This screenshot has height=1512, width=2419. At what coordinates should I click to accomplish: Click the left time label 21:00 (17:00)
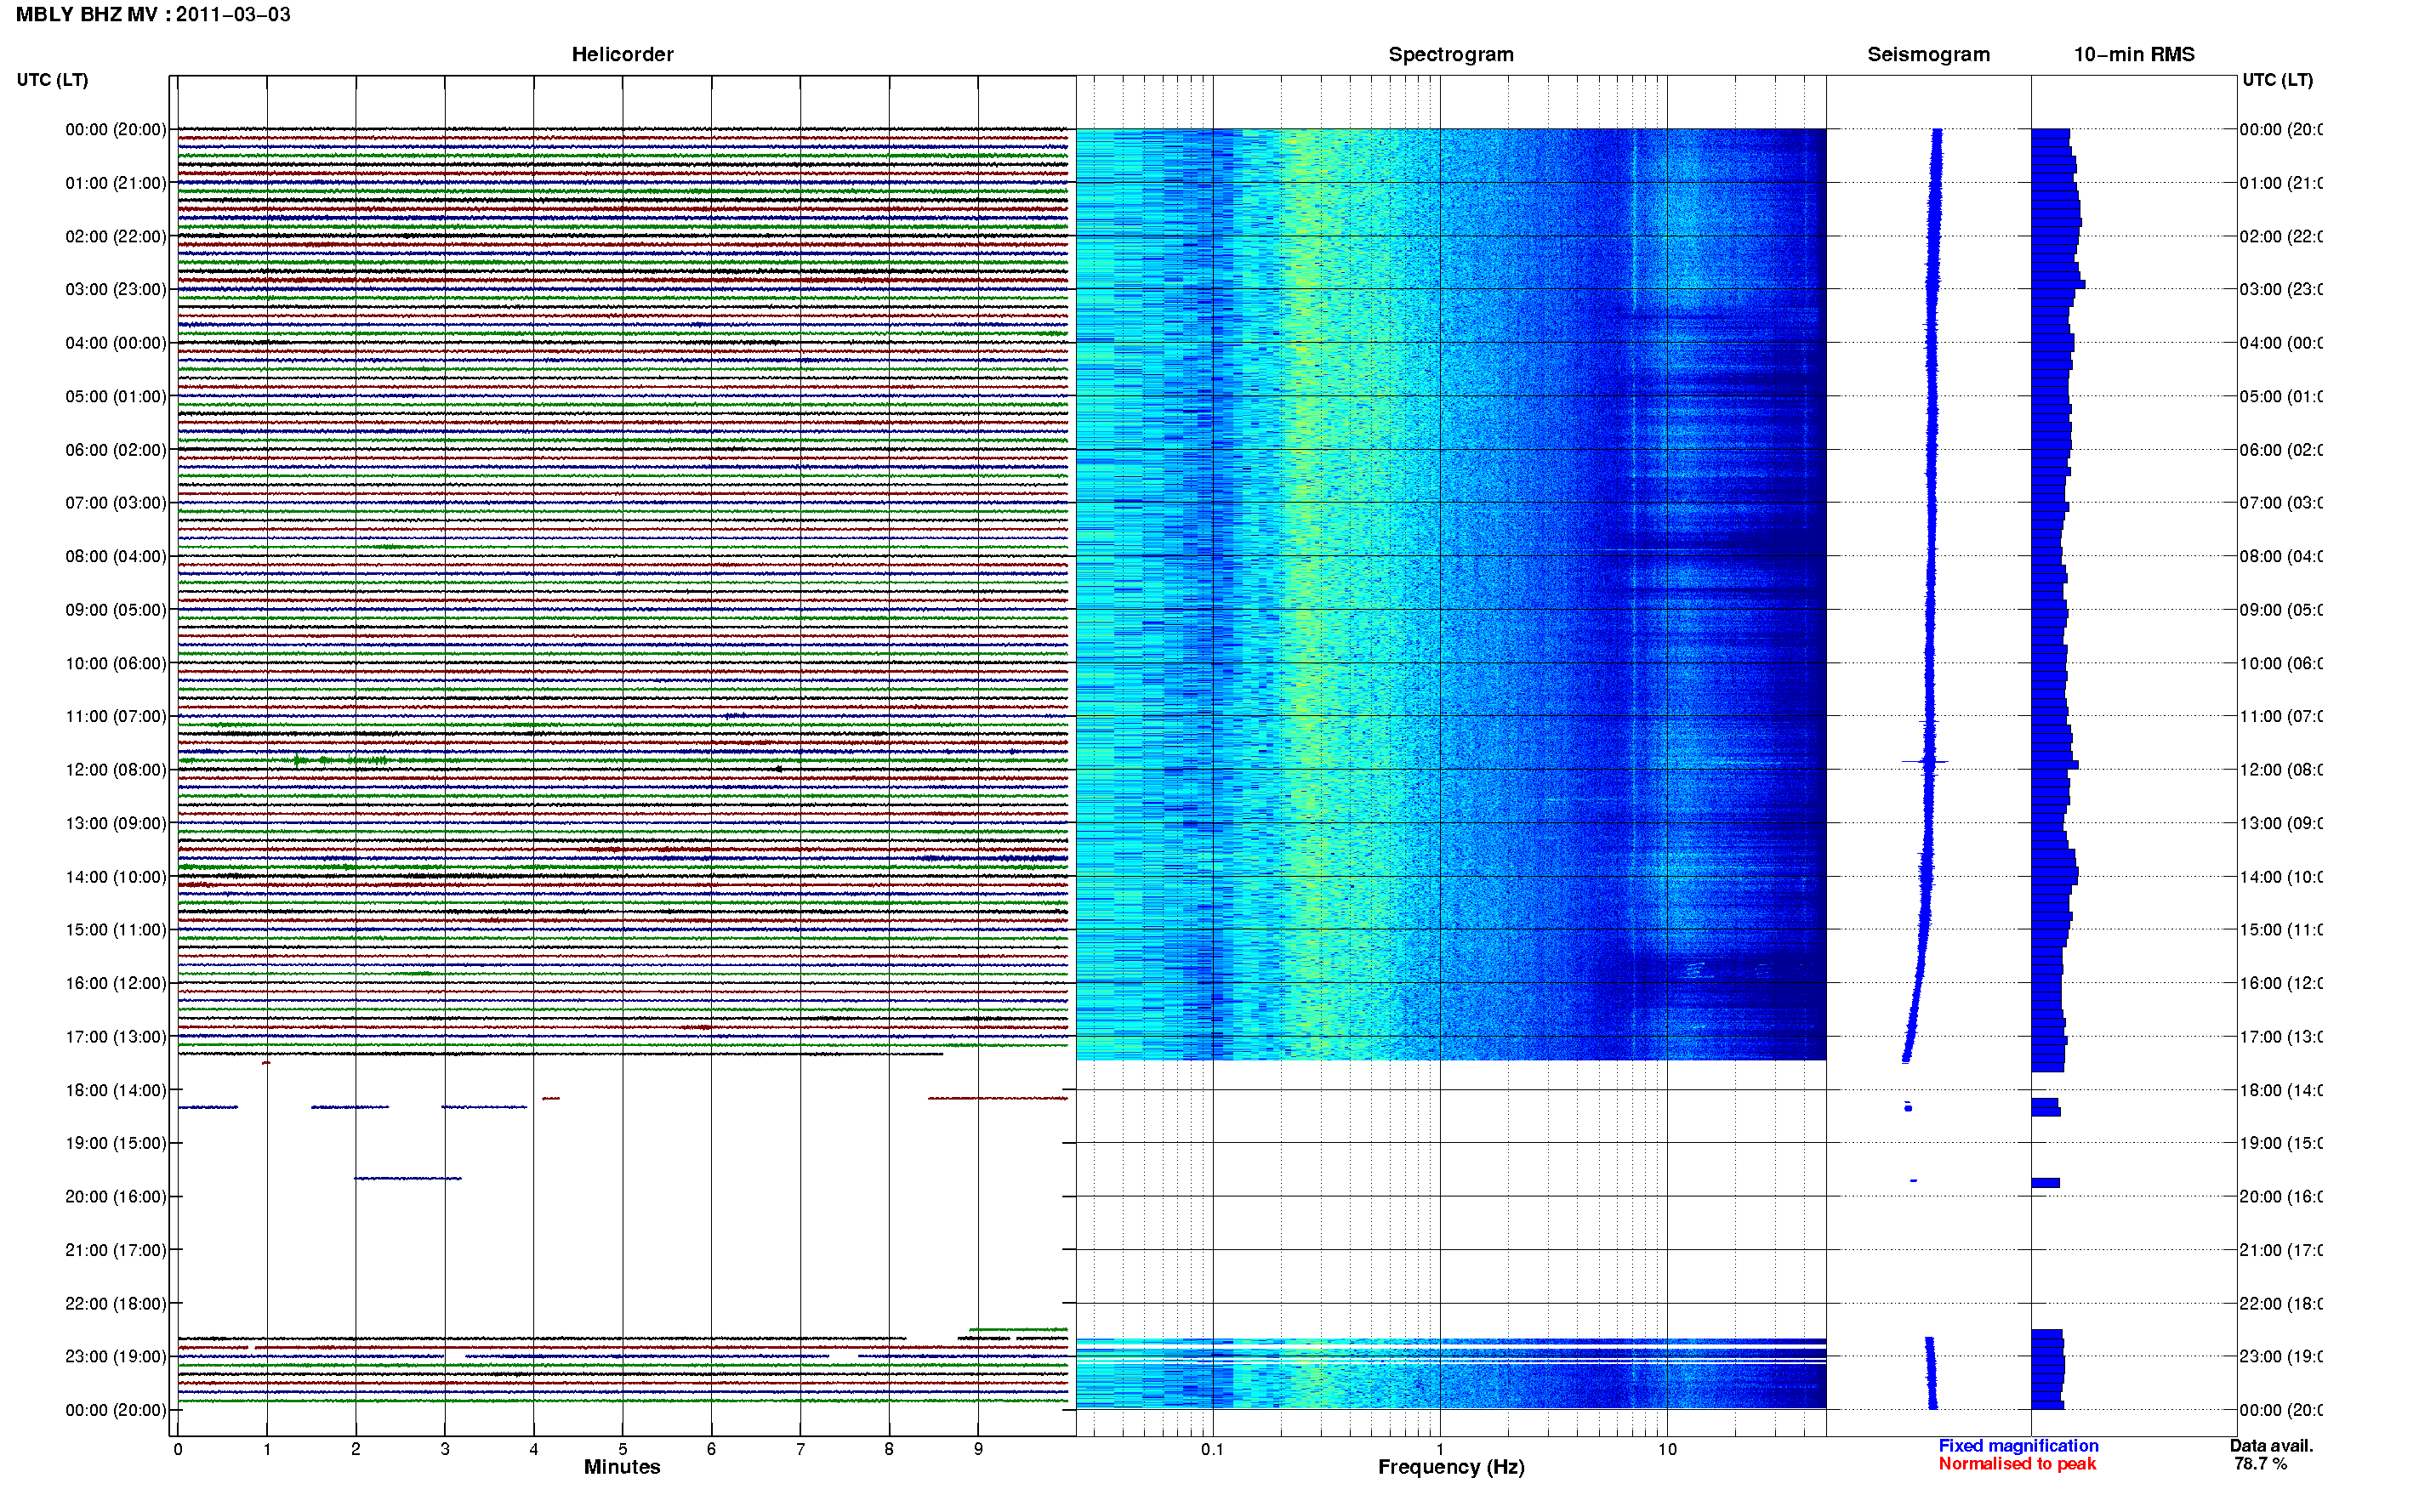pyautogui.click(x=116, y=1250)
